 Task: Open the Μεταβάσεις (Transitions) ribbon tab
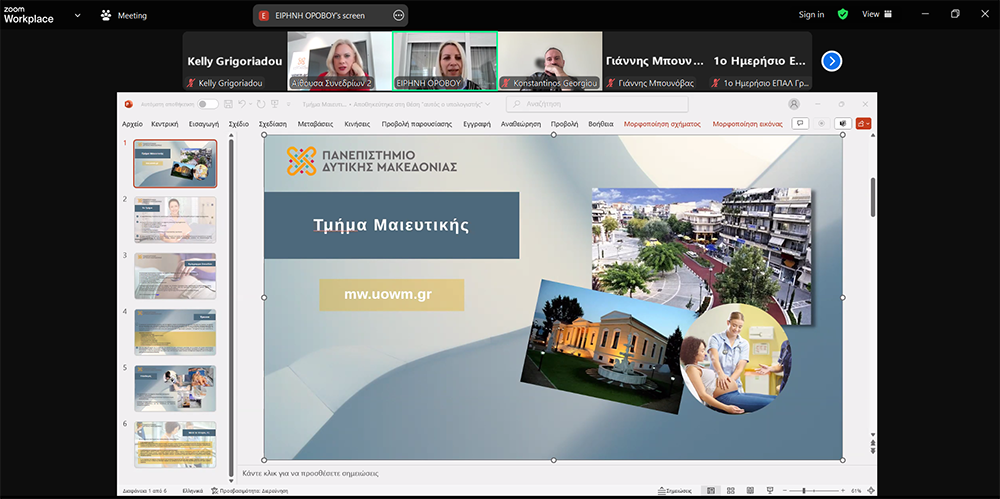(315, 124)
